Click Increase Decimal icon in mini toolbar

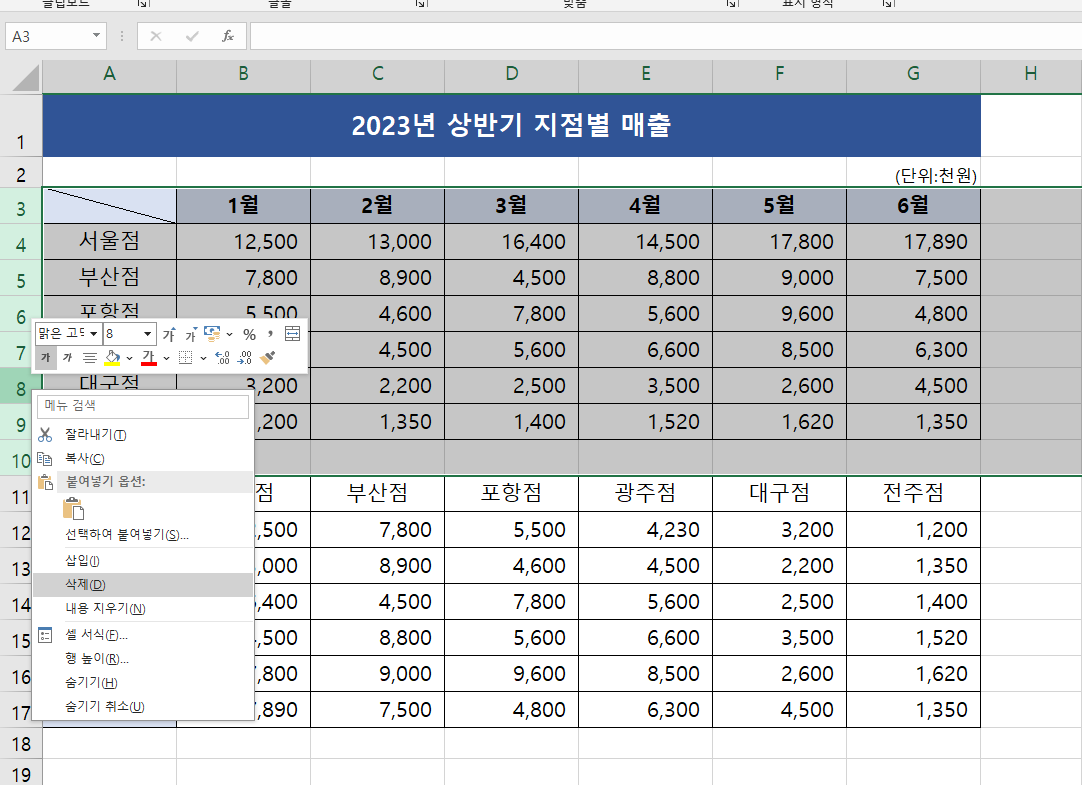pyautogui.click(x=222, y=357)
